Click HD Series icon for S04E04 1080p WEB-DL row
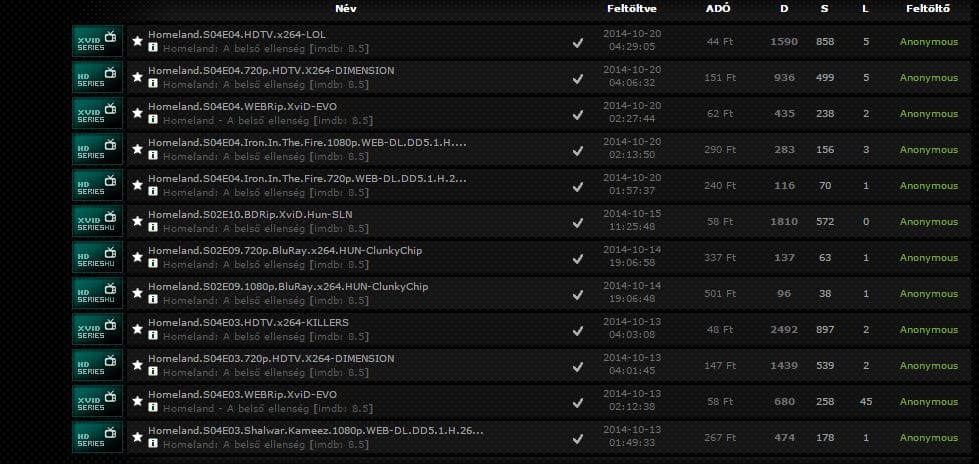This screenshot has height=464, width=979. click(97, 150)
